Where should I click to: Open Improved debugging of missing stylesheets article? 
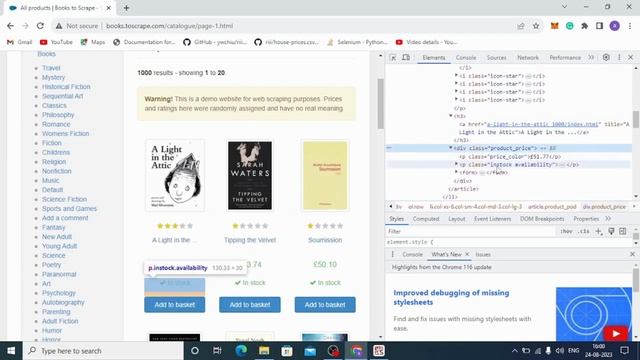451,298
